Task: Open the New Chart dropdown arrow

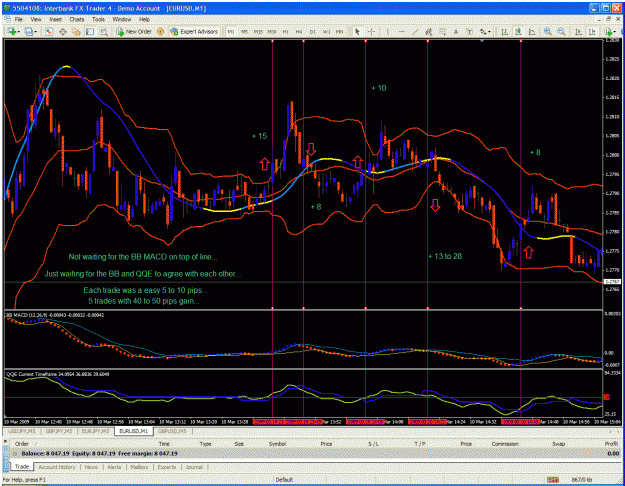Action: [18, 31]
